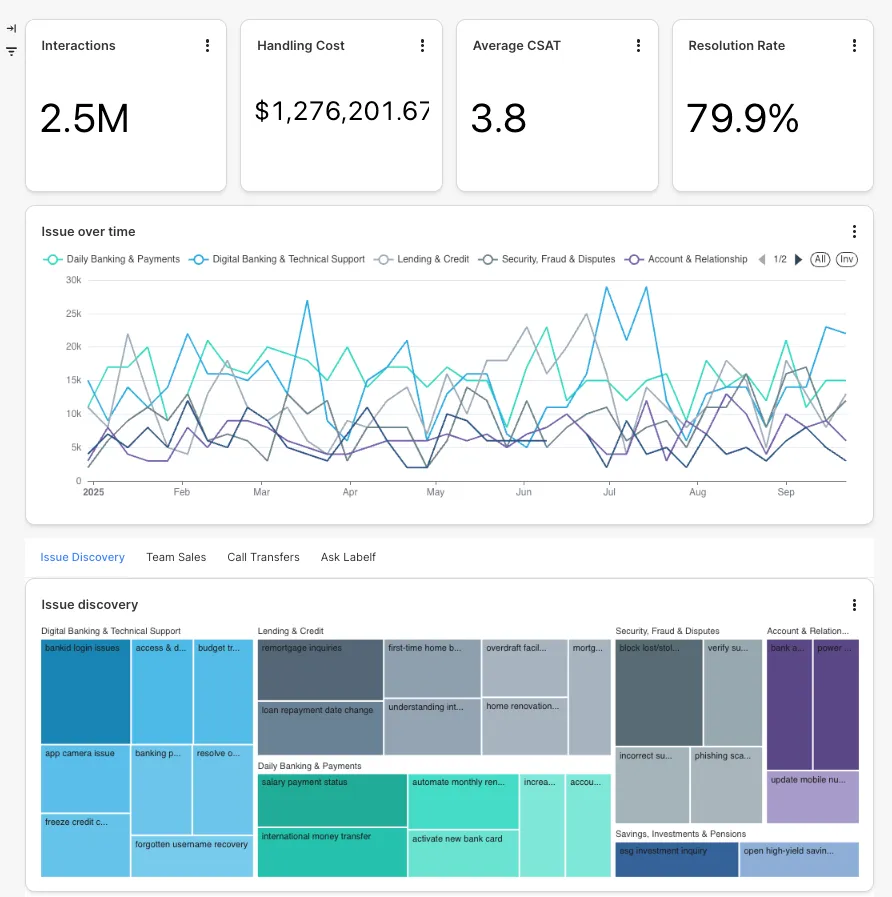The image size is (892, 897).
Task: Go to next legend page arrow
Action: point(798,260)
